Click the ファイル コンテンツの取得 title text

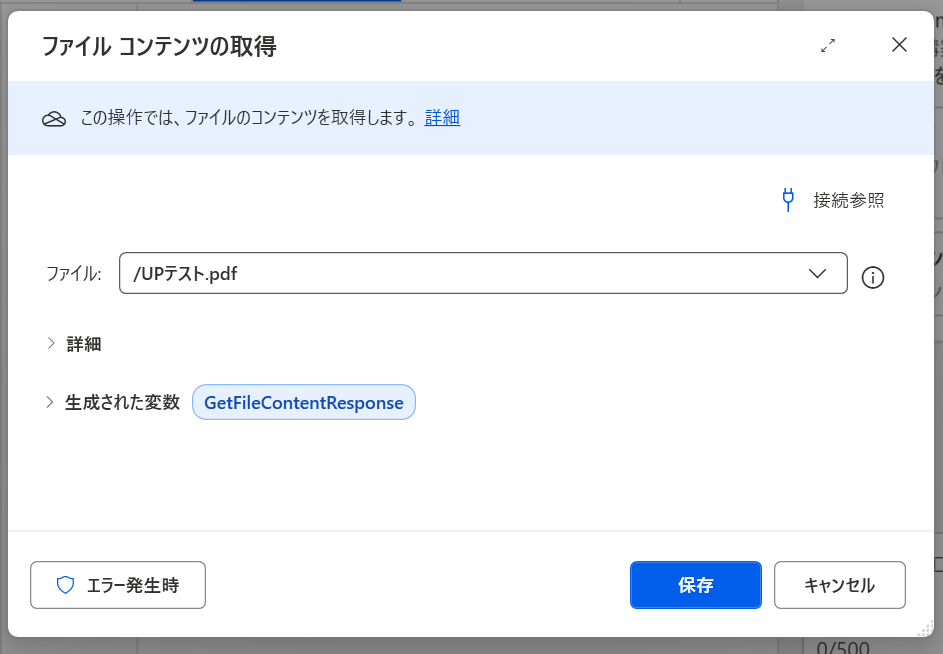click(x=159, y=46)
